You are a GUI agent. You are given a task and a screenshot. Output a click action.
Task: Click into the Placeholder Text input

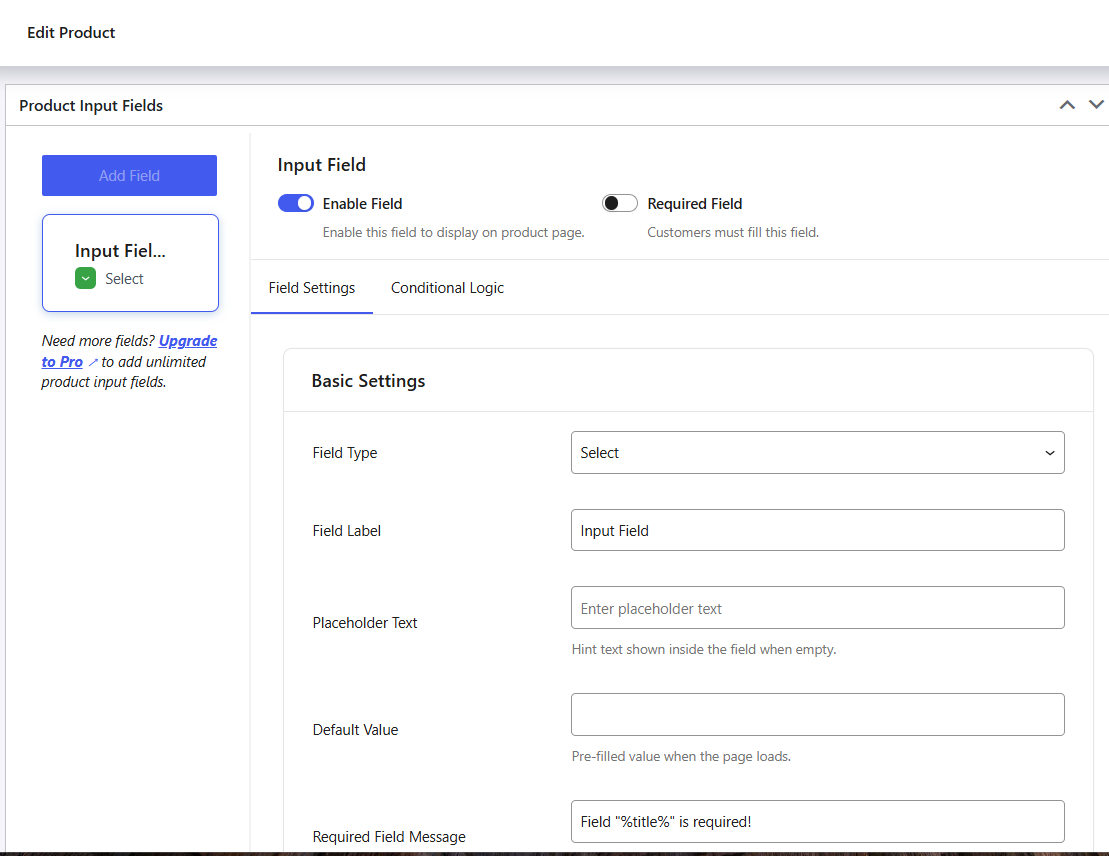pos(818,608)
